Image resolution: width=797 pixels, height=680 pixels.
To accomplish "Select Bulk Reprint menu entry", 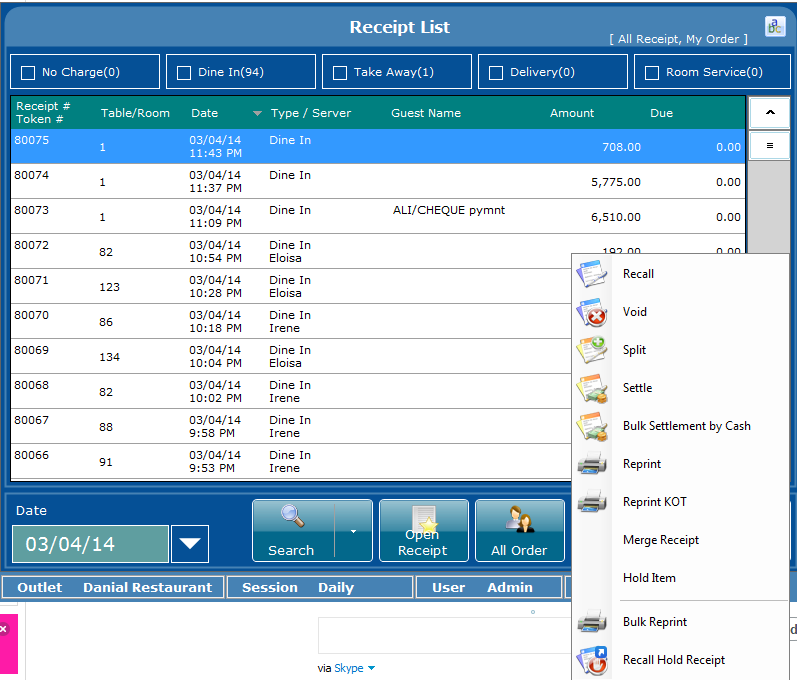I will [655, 622].
